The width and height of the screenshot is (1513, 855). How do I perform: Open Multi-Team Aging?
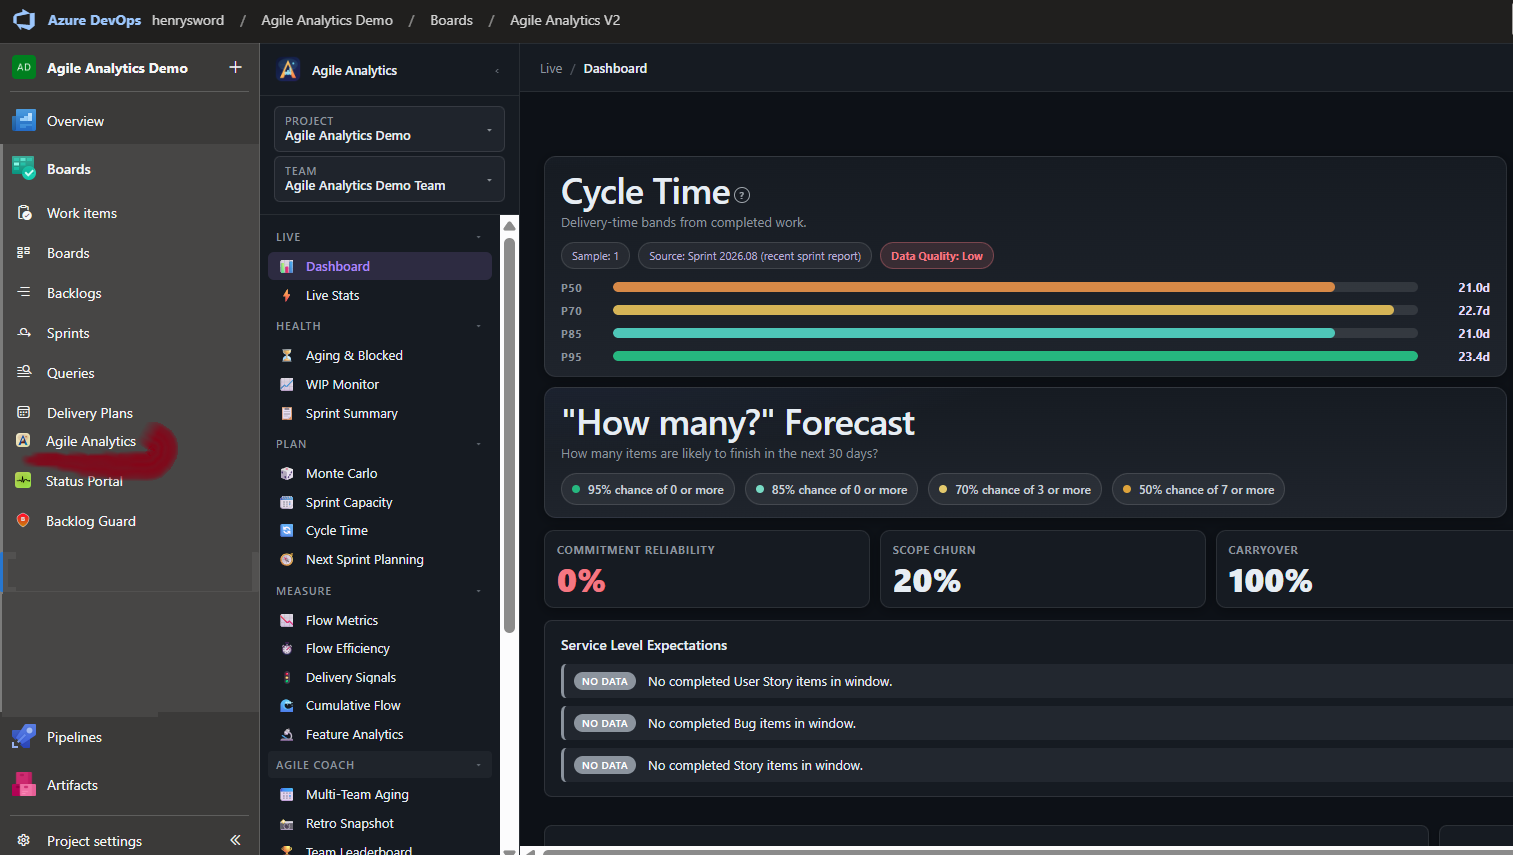click(x=380, y=794)
